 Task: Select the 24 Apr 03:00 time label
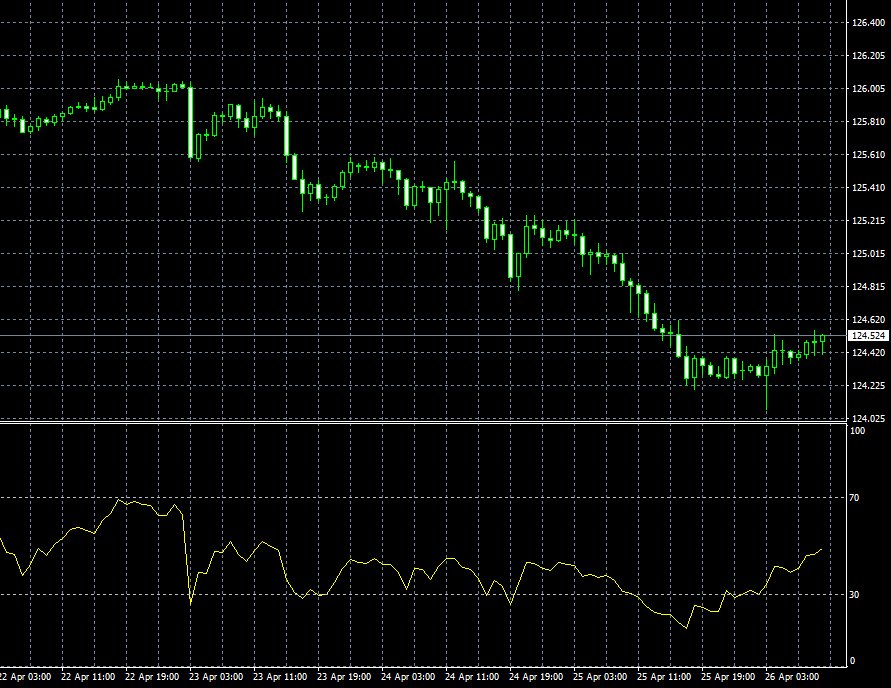(x=408, y=677)
